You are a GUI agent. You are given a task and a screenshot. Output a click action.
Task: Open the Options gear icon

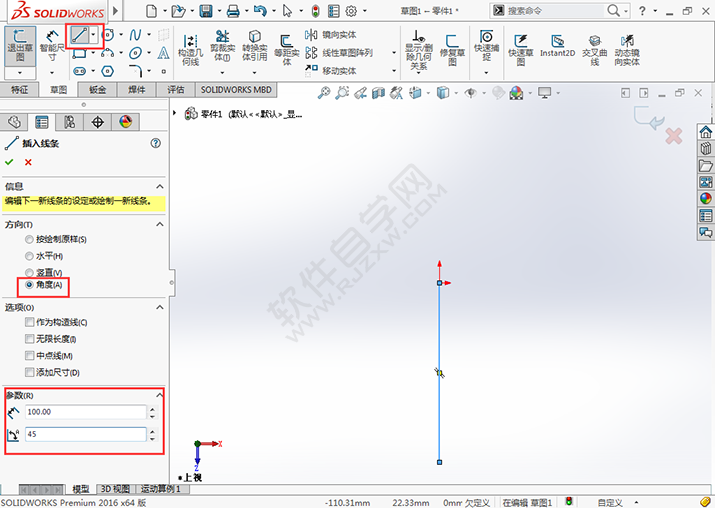351,10
